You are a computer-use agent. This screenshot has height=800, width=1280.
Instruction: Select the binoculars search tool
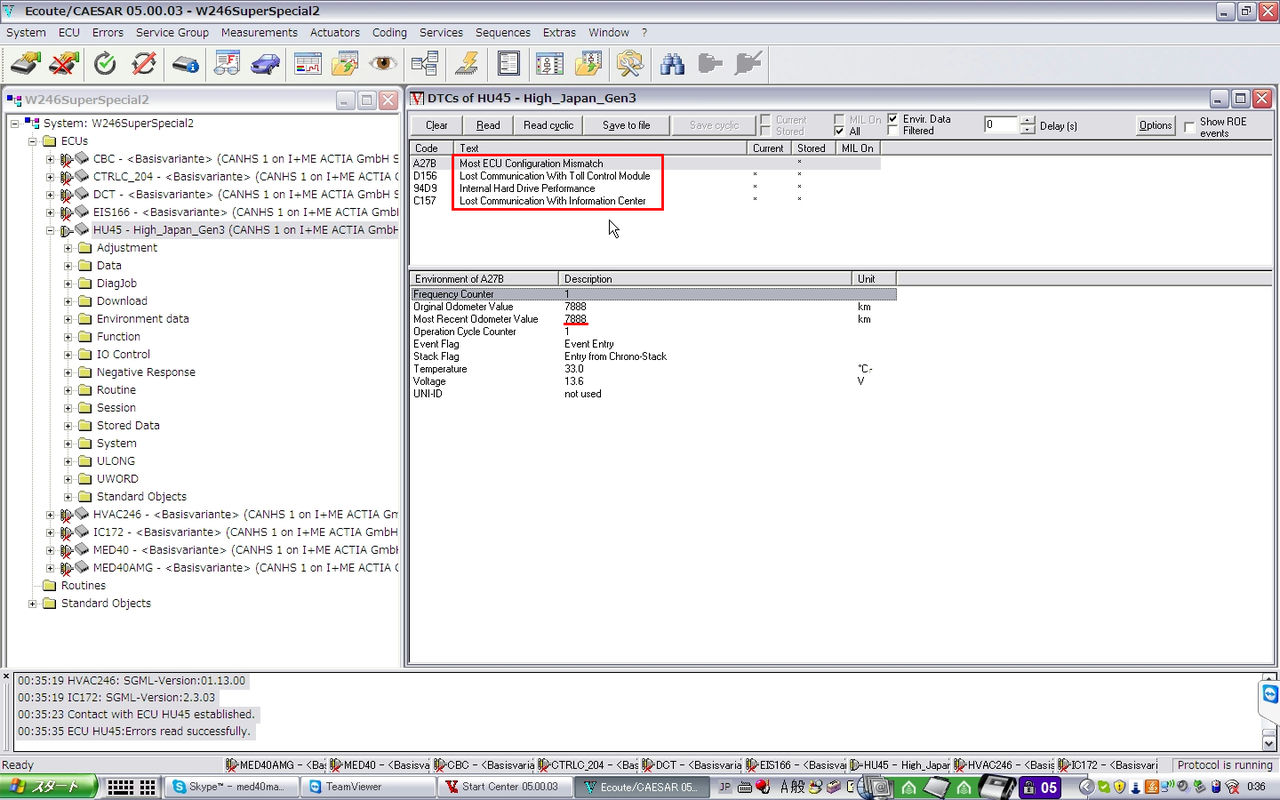673,63
